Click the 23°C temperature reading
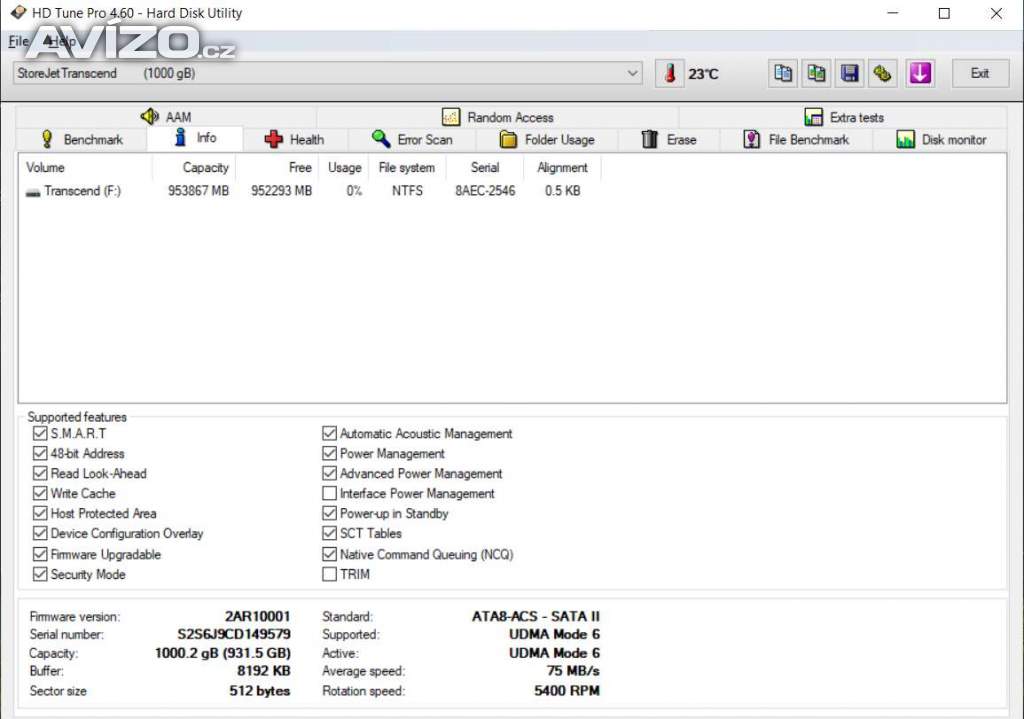Image resolution: width=1024 pixels, height=719 pixels. tap(703, 74)
